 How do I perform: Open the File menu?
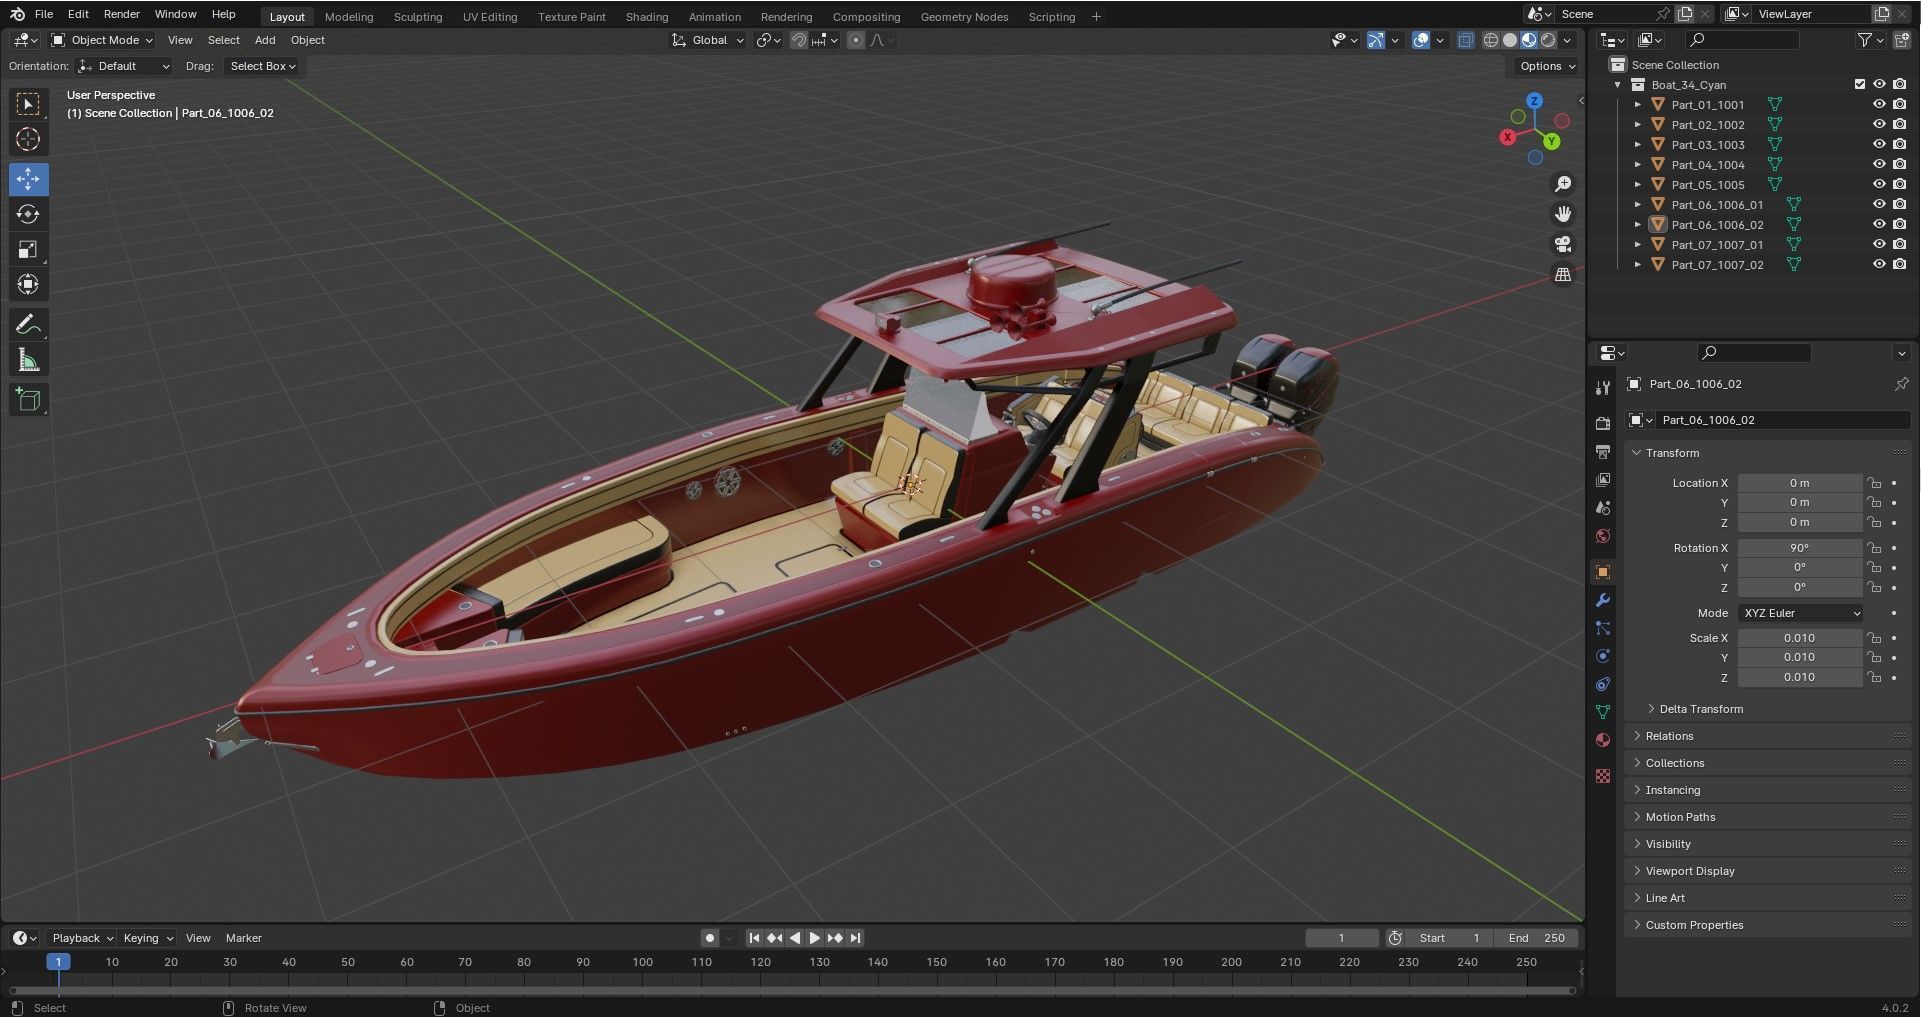click(x=44, y=14)
